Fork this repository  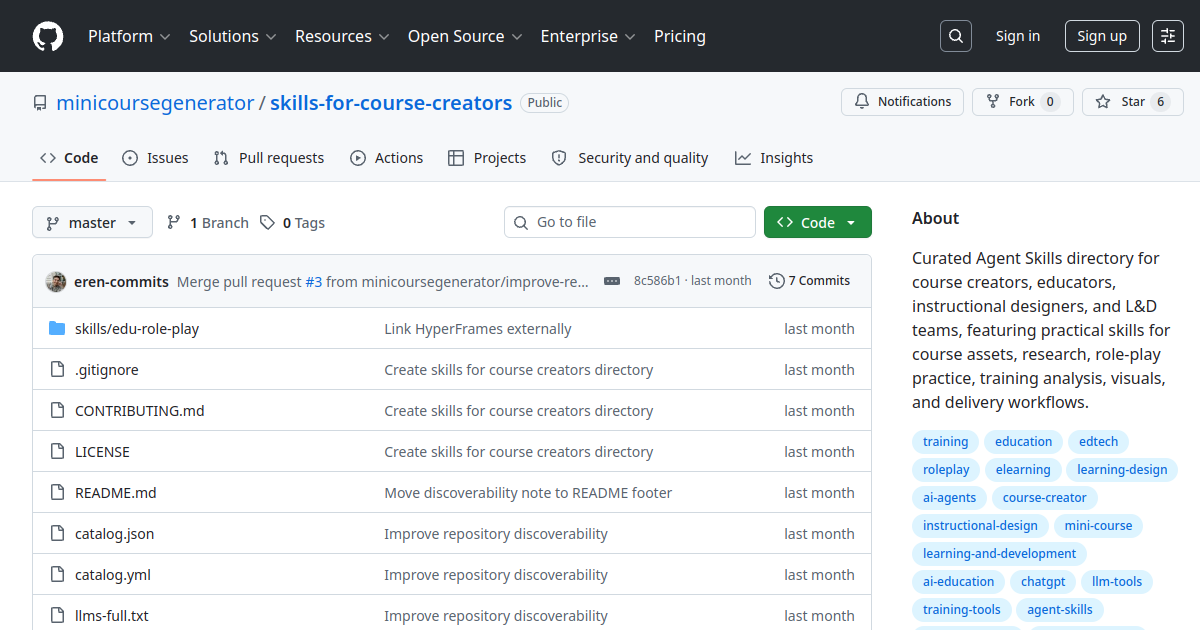(1022, 102)
